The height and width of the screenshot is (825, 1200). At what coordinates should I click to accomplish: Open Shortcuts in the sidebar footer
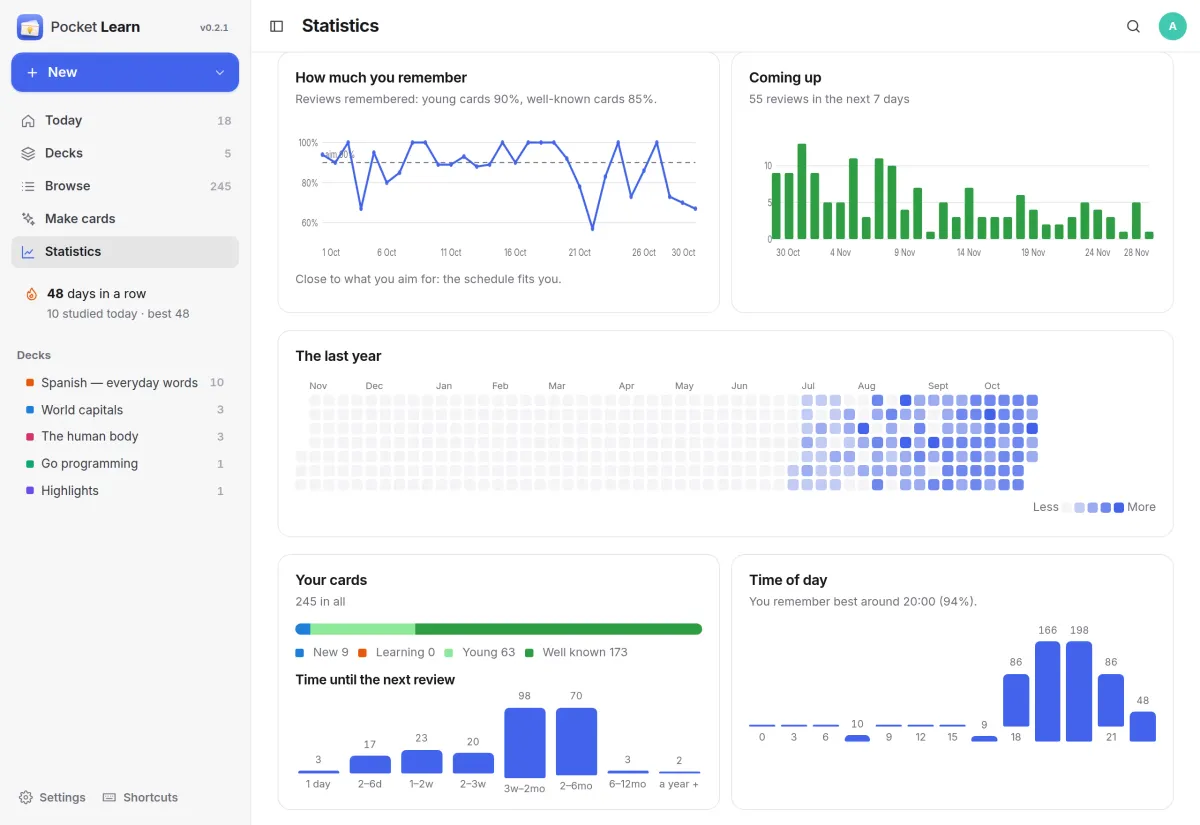[140, 797]
